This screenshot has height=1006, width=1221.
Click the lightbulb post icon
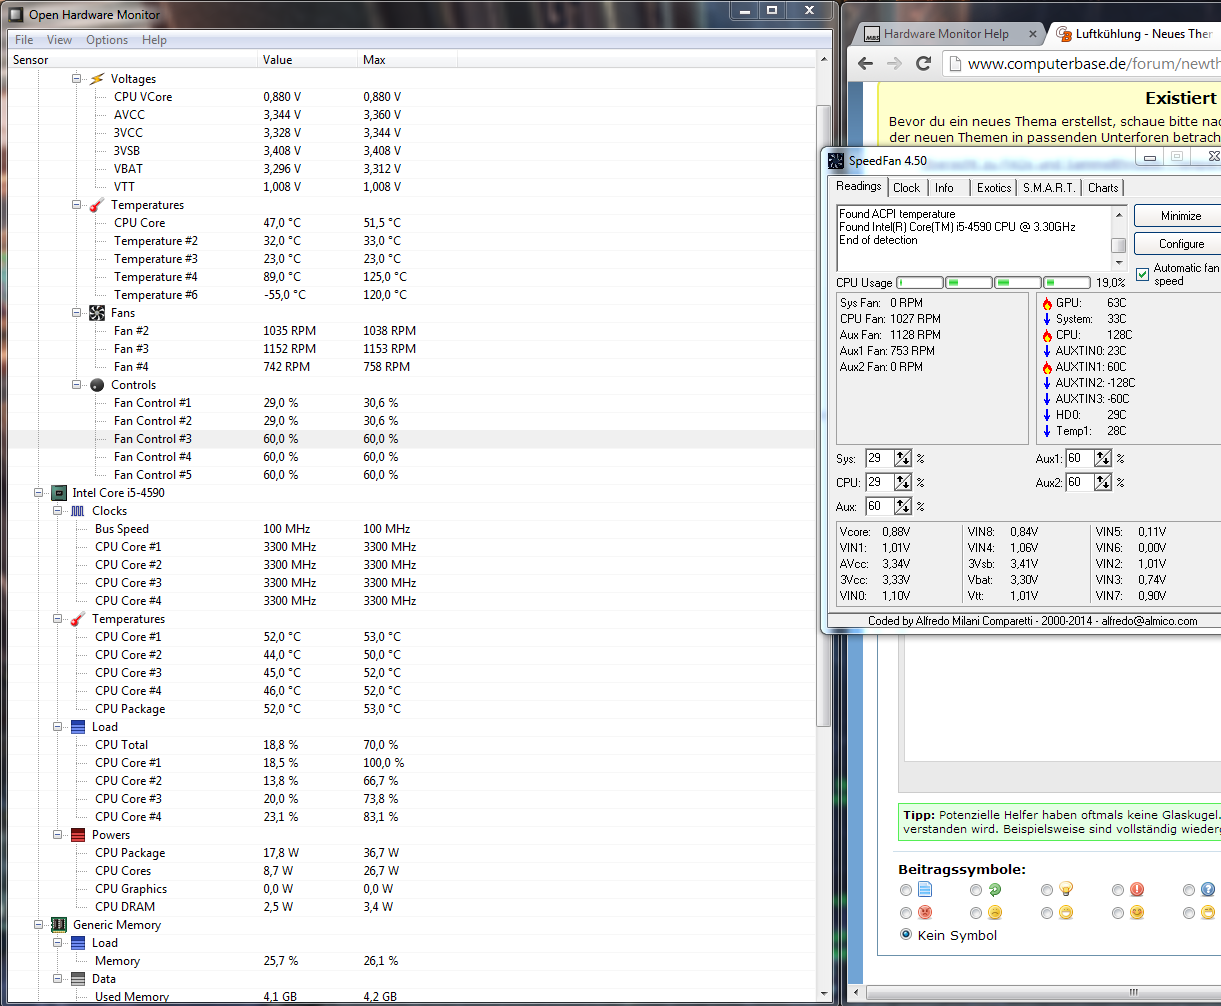coord(1066,889)
